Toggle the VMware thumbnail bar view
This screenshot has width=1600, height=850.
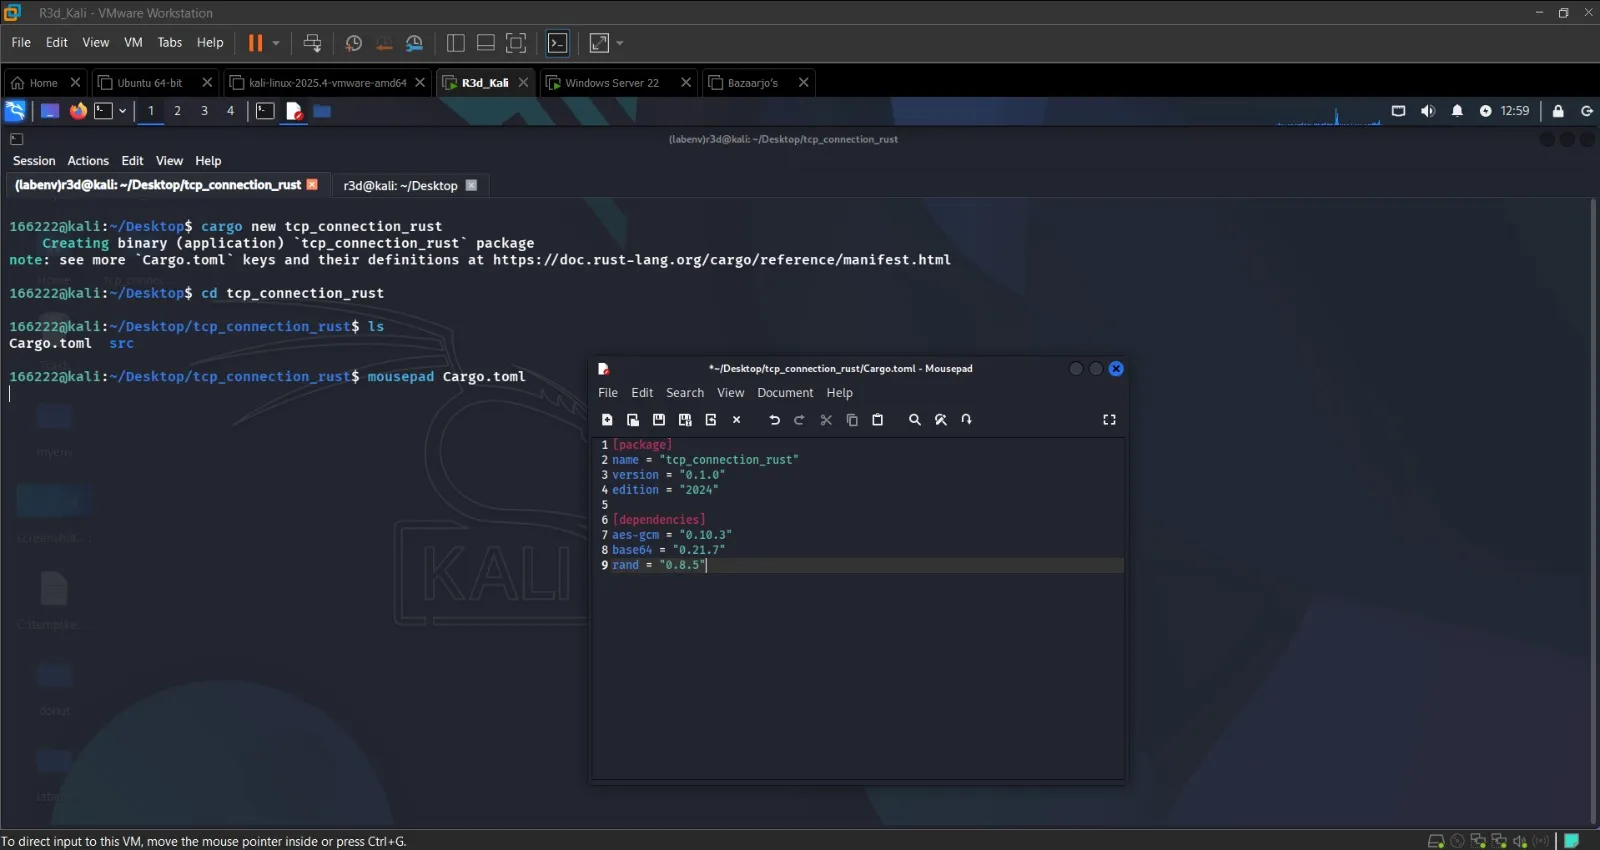click(486, 43)
